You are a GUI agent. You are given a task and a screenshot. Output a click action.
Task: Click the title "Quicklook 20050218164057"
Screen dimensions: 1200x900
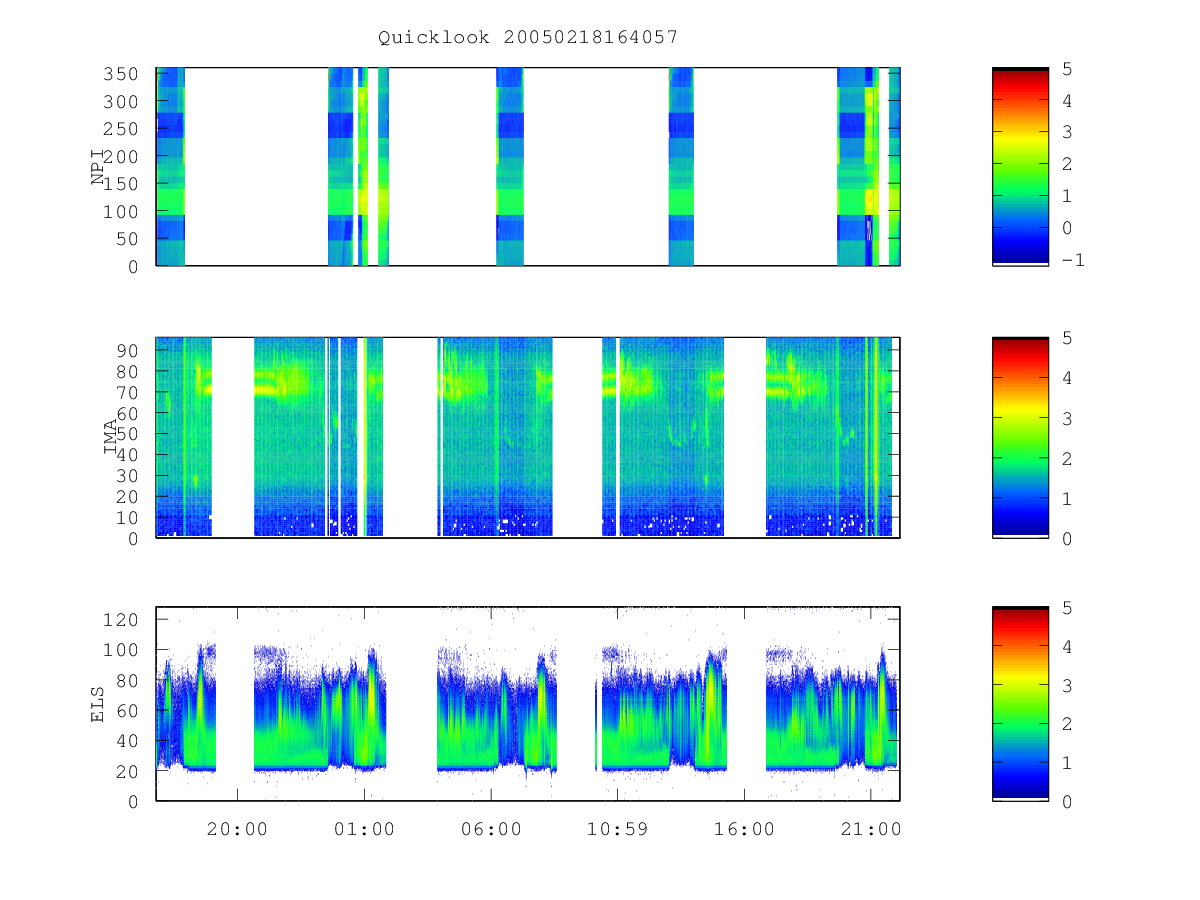coord(528,37)
